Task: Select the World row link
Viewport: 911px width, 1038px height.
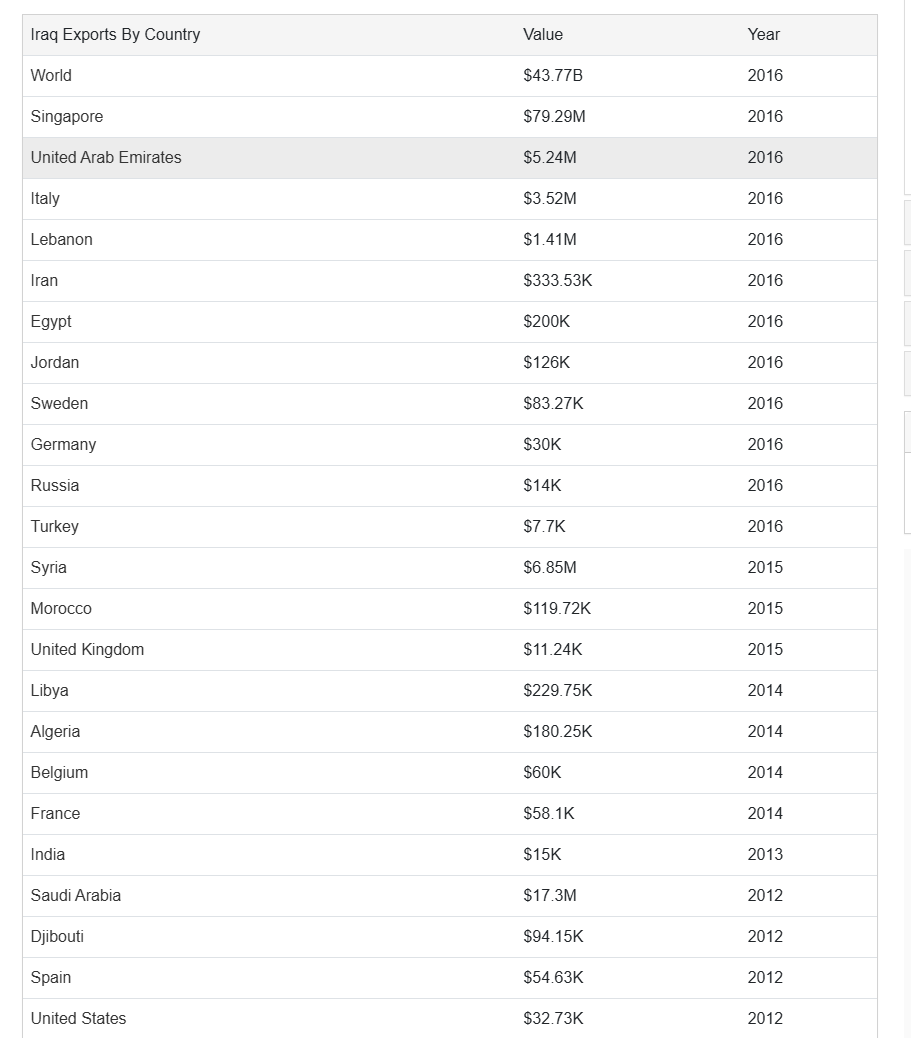Action: (51, 76)
